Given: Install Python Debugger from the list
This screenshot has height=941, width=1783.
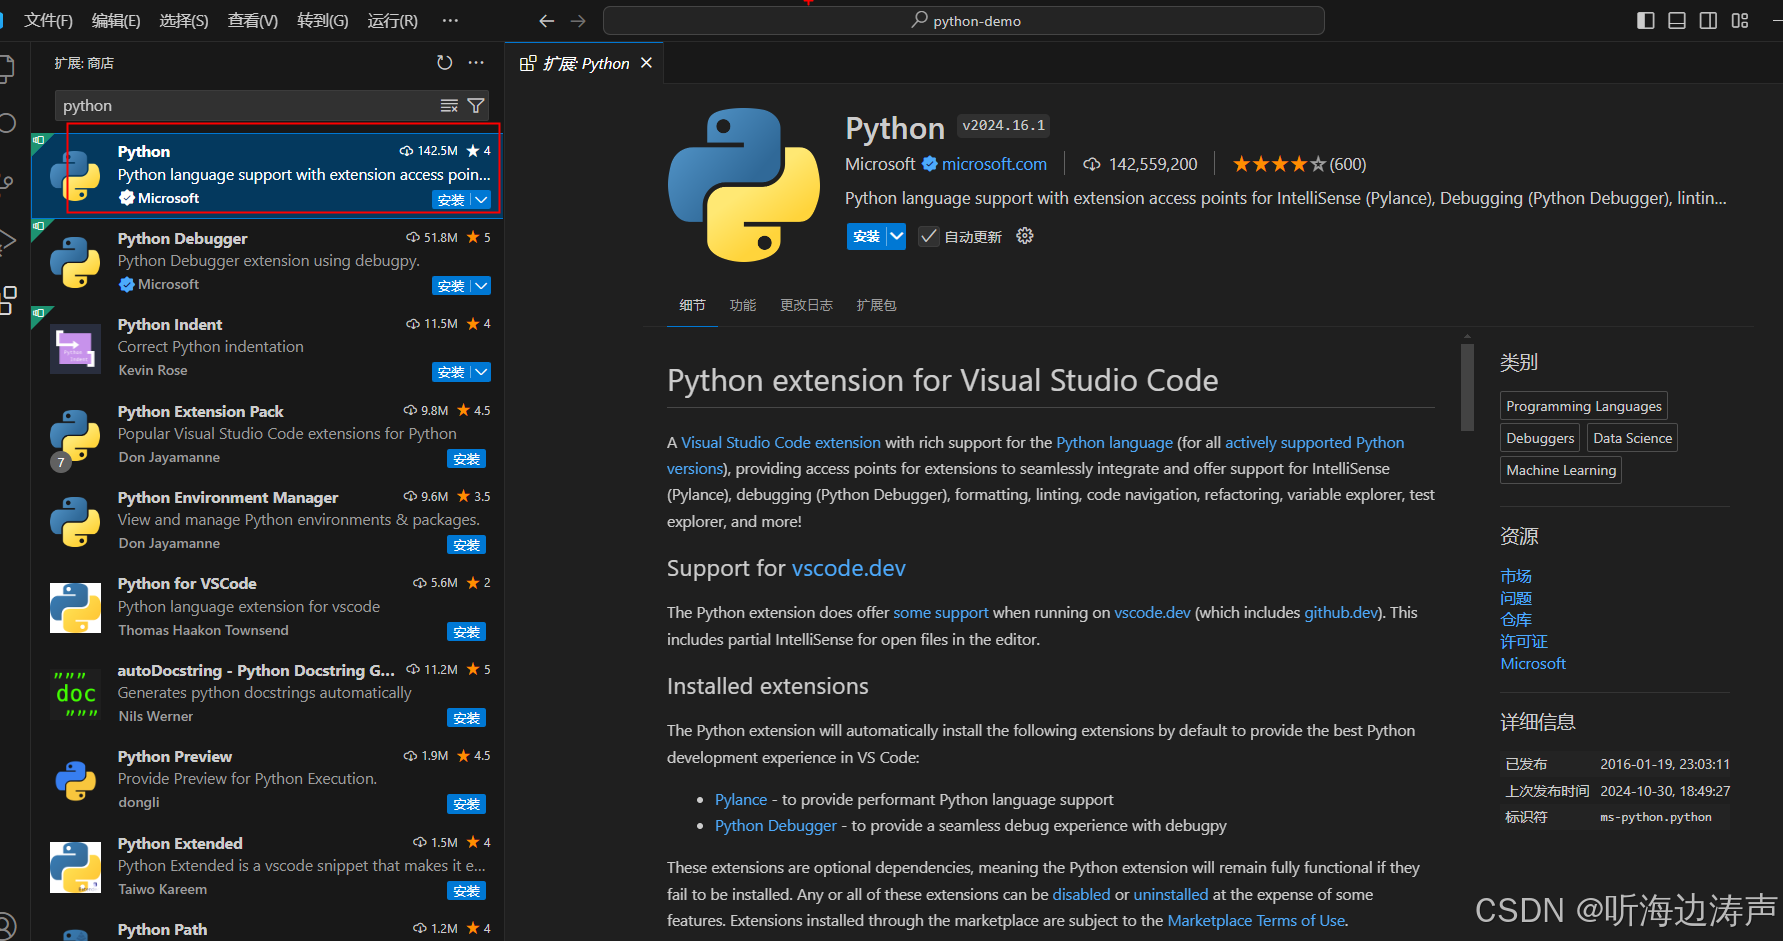Looking at the screenshot, I should pyautogui.click(x=451, y=286).
